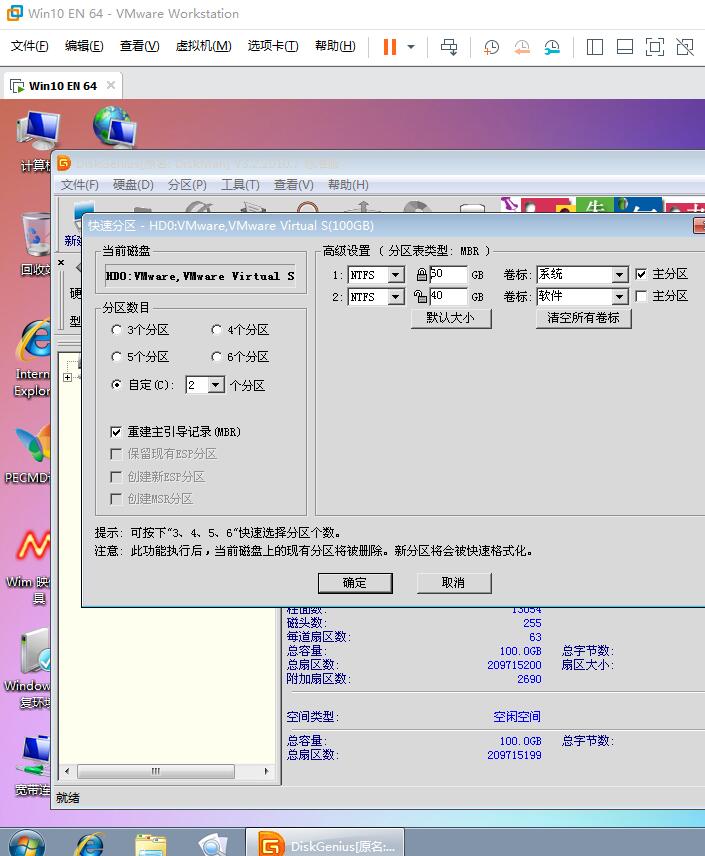
Task: Click the 创建新ESP分区 checkbox
Action: coord(116,477)
